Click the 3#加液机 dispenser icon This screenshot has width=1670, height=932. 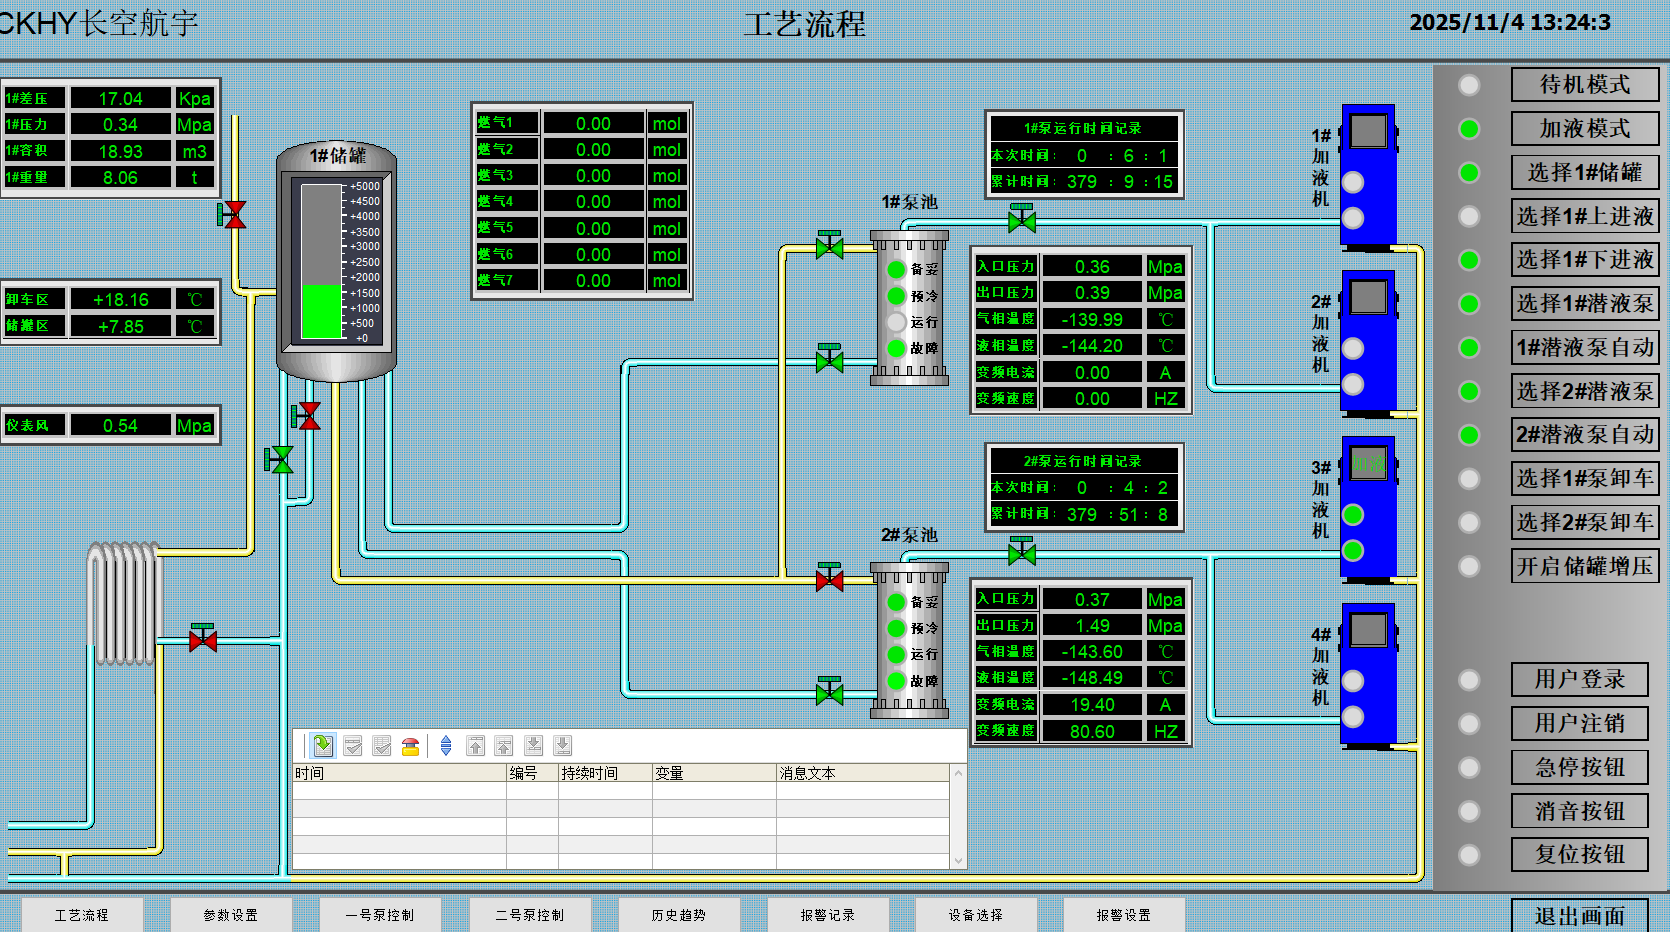[1367, 507]
